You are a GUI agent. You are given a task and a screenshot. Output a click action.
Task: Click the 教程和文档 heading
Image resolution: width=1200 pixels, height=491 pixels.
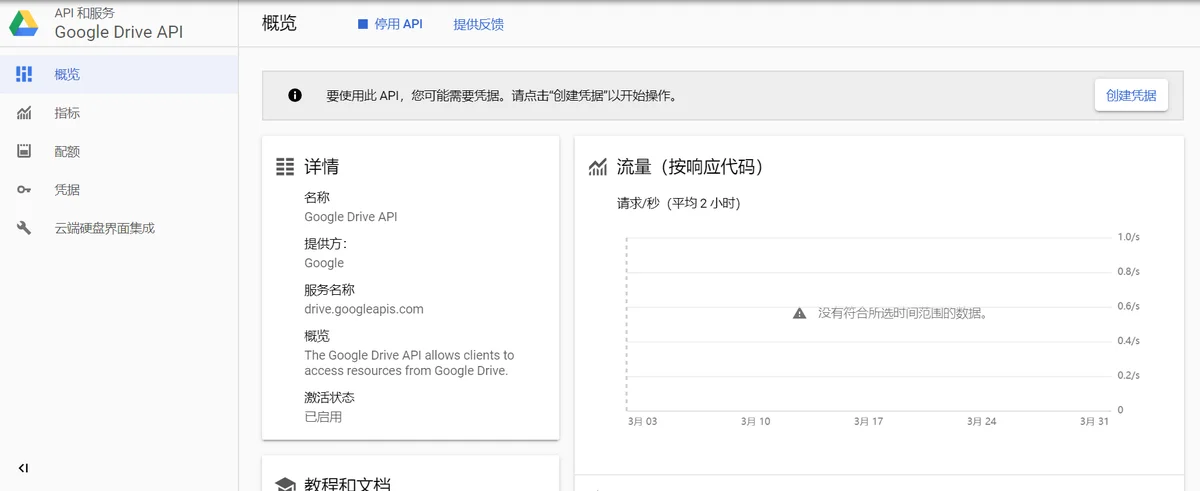pyautogui.click(x=347, y=484)
